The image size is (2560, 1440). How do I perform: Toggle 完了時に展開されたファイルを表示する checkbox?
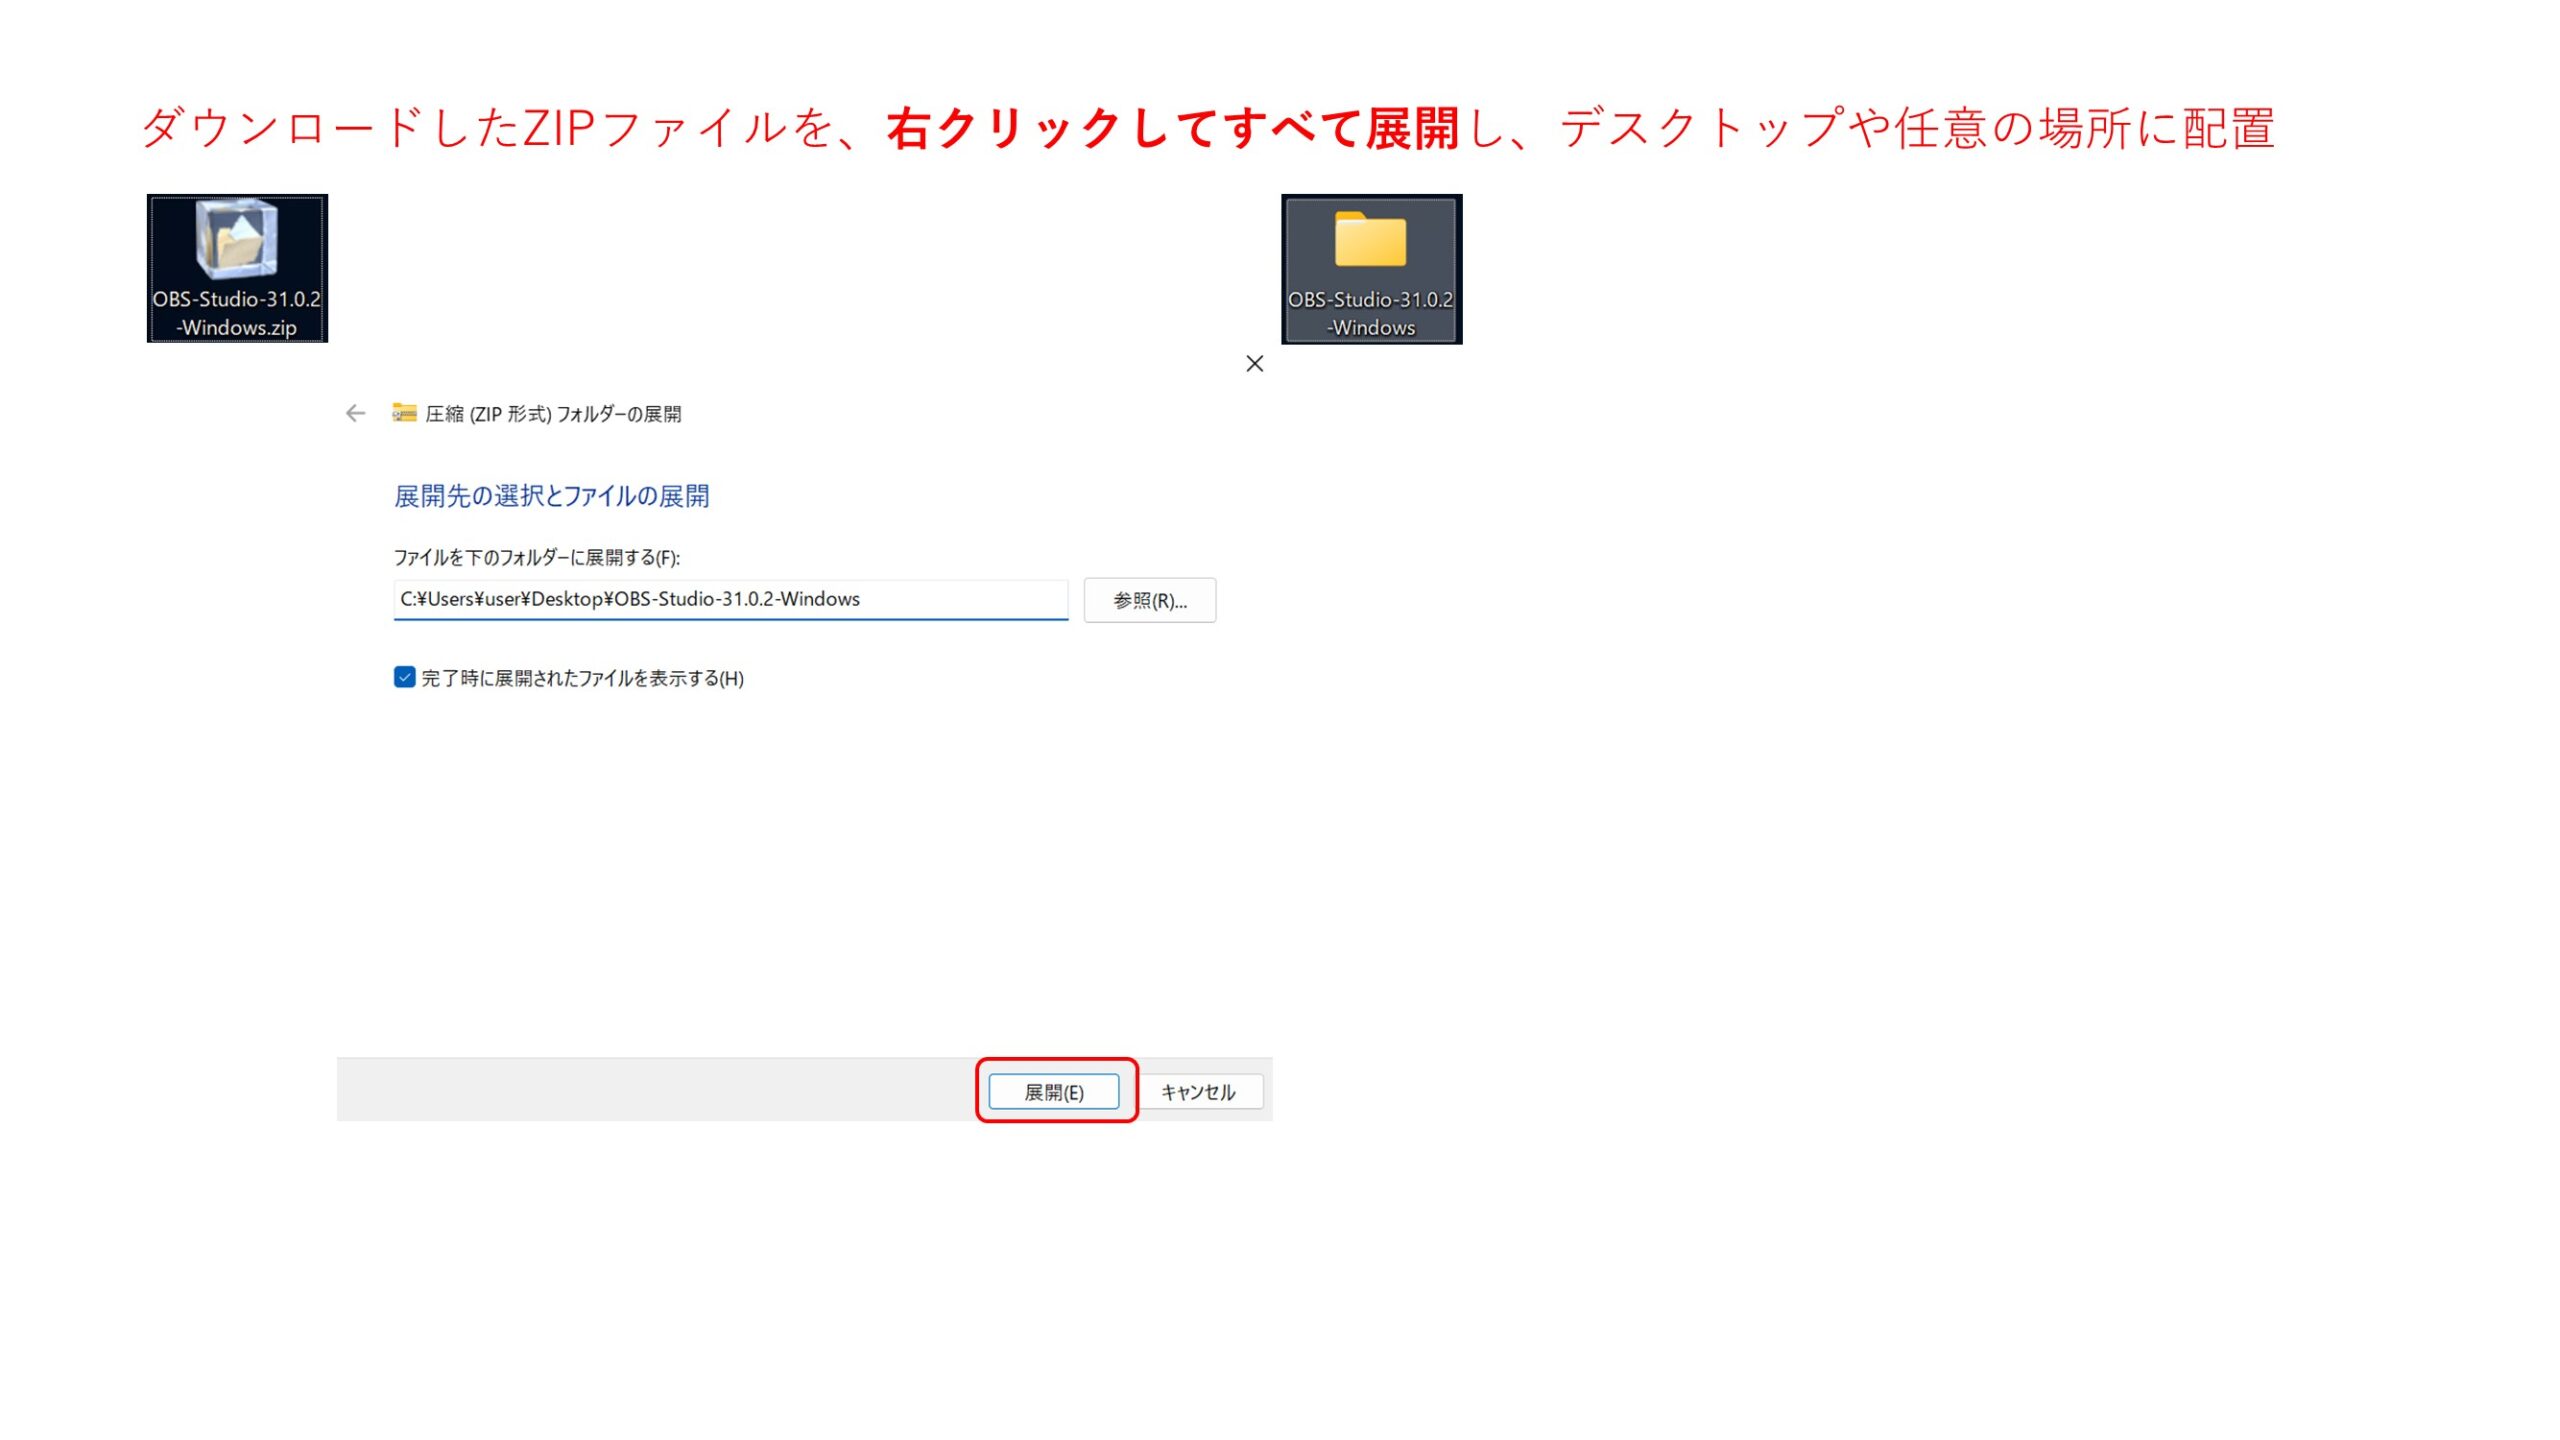pyautogui.click(x=404, y=677)
